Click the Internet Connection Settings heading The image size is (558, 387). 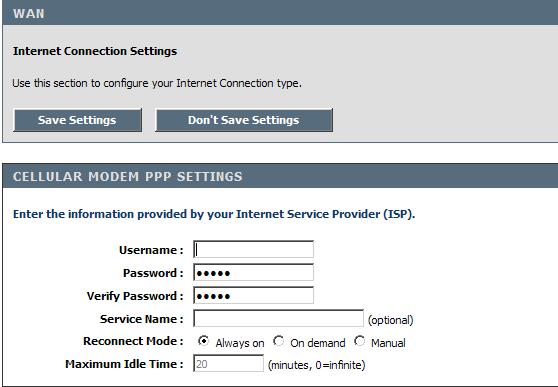pyautogui.click(x=95, y=51)
